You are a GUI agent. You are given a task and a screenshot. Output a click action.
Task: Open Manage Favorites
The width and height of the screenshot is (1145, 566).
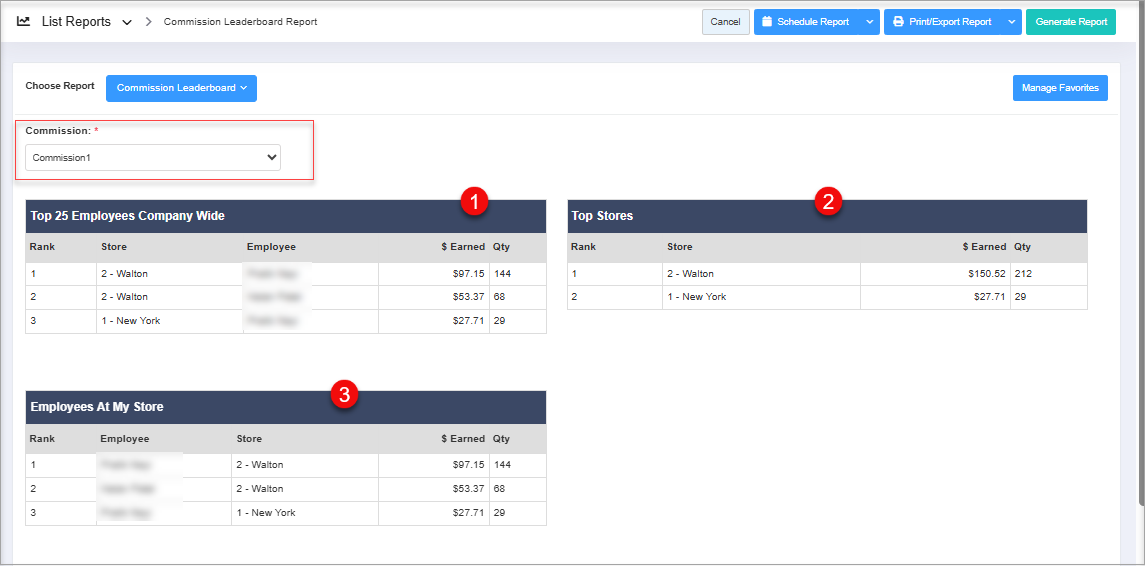click(1060, 88)
